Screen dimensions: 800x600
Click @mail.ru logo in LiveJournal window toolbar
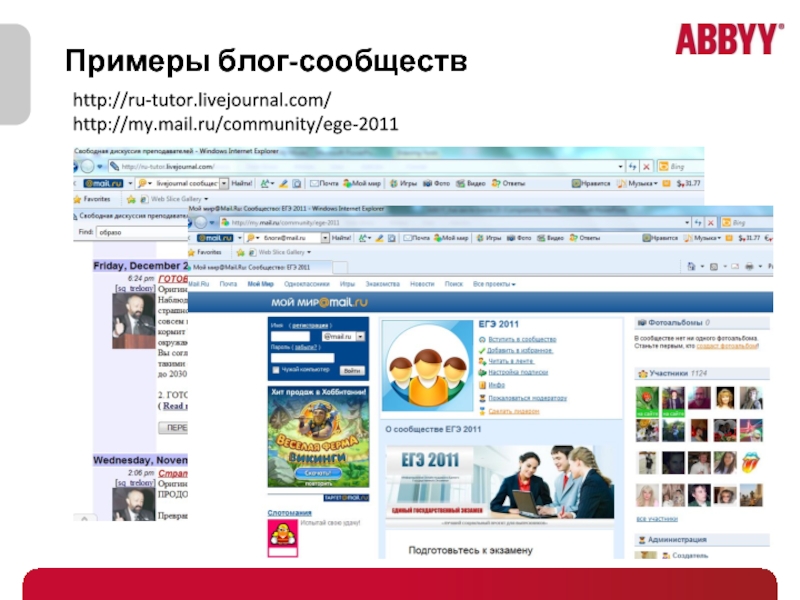(103, 183)
